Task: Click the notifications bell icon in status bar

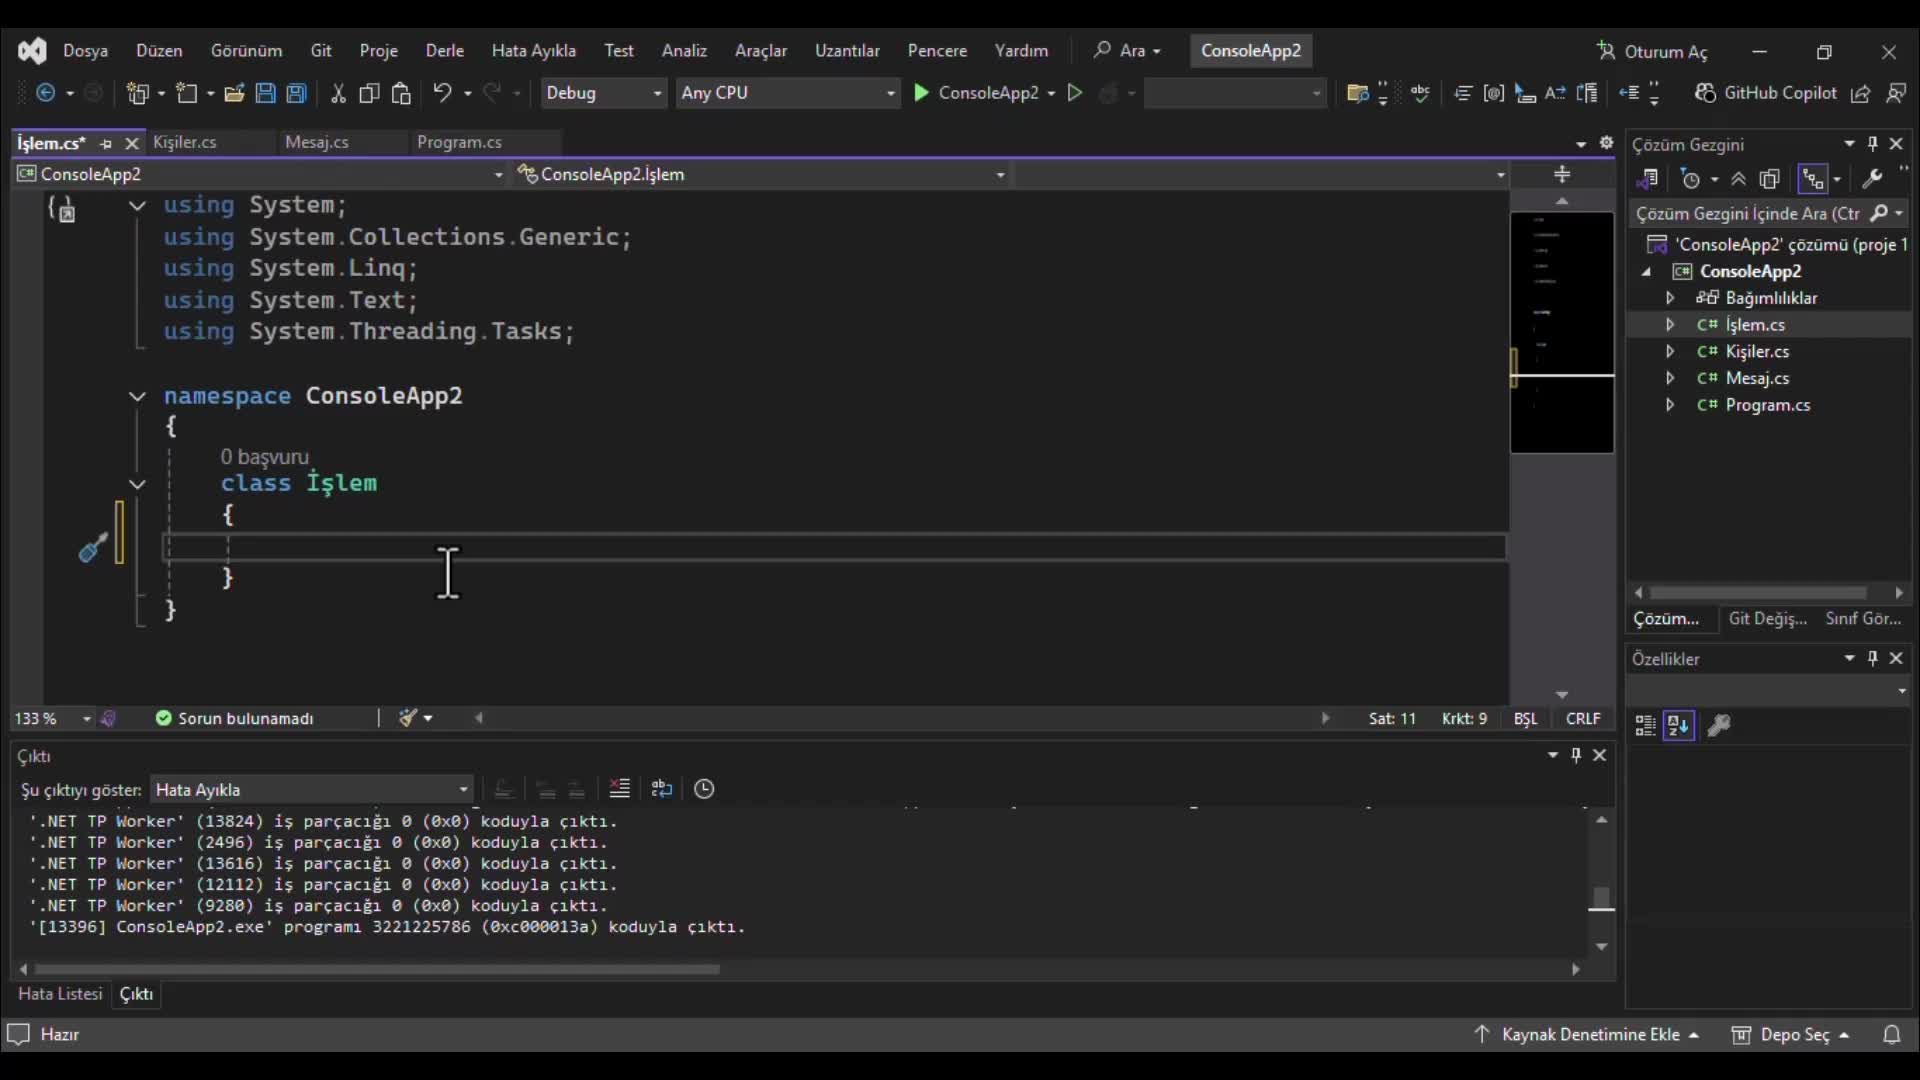Action: [x=1891, y=1034]
